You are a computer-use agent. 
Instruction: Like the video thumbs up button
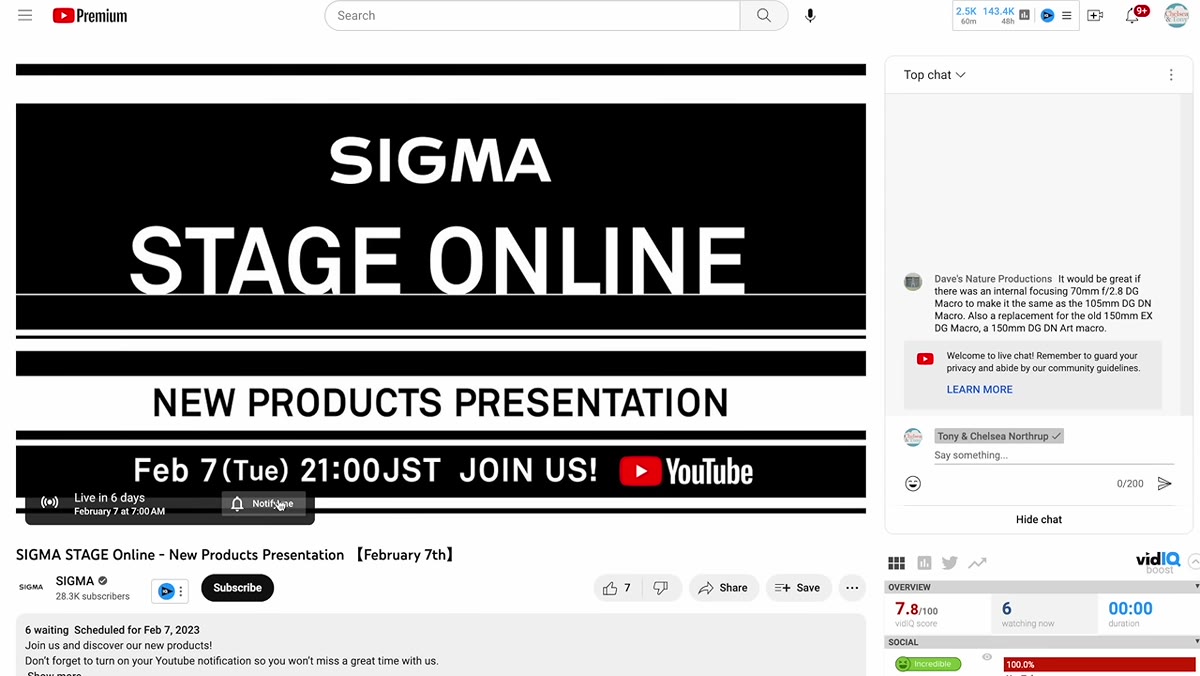click(x=618, y=588)
